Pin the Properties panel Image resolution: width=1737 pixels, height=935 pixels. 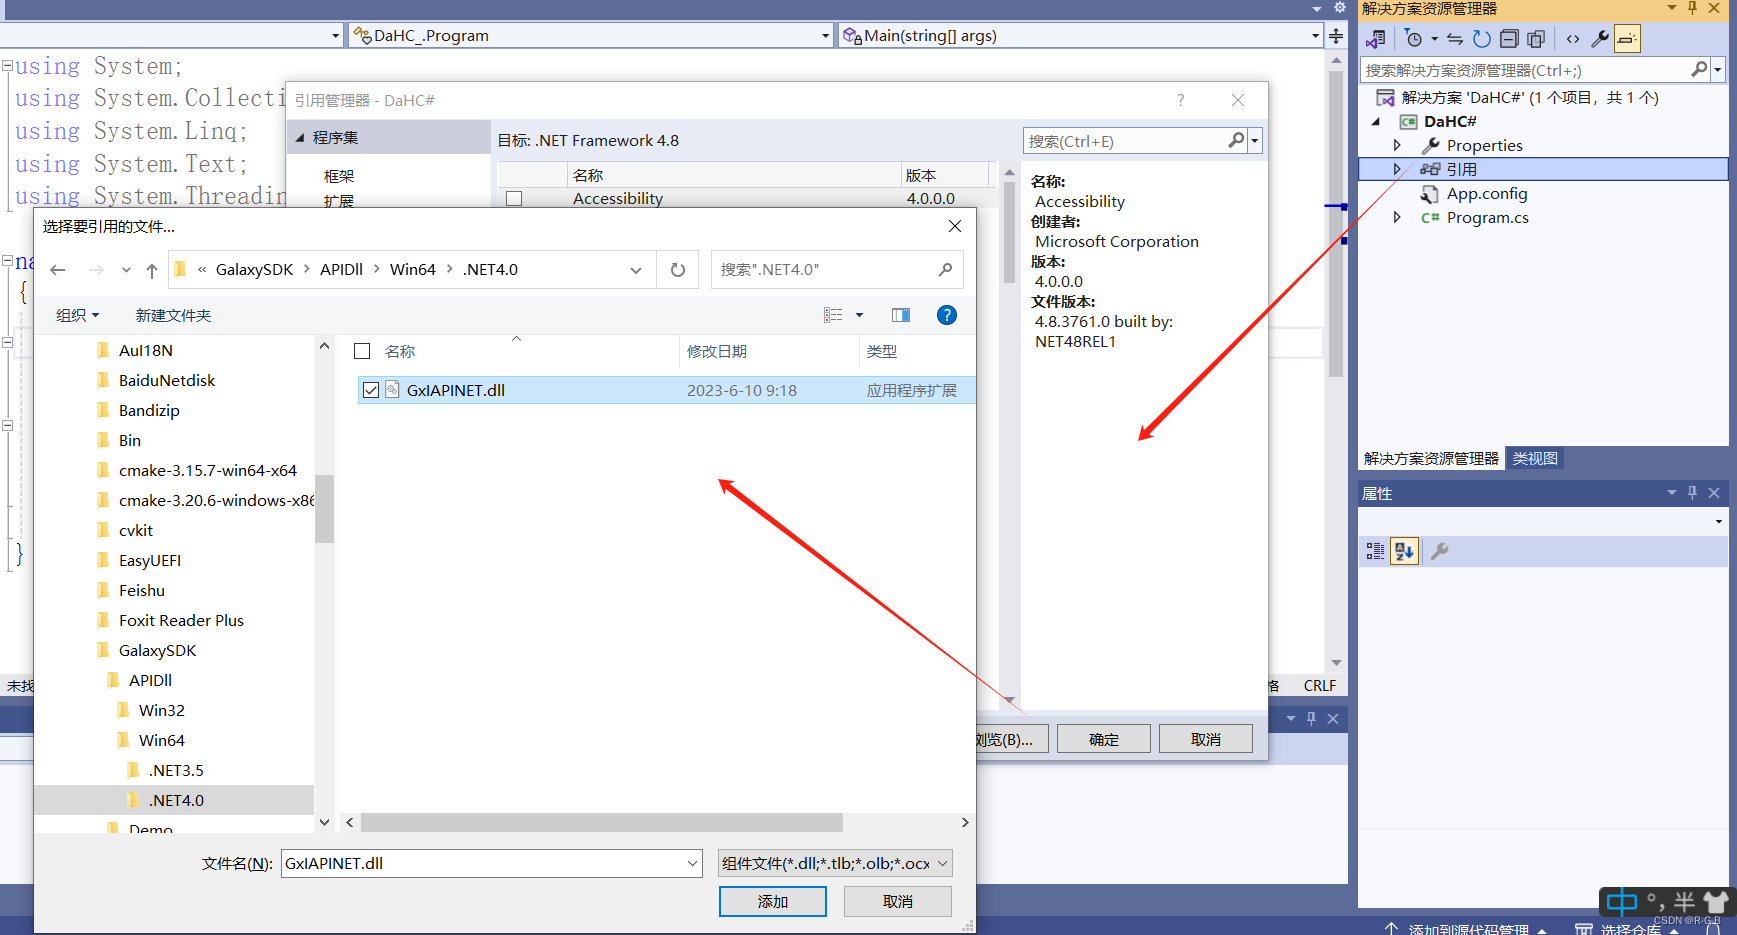(x=1692, y=492)
